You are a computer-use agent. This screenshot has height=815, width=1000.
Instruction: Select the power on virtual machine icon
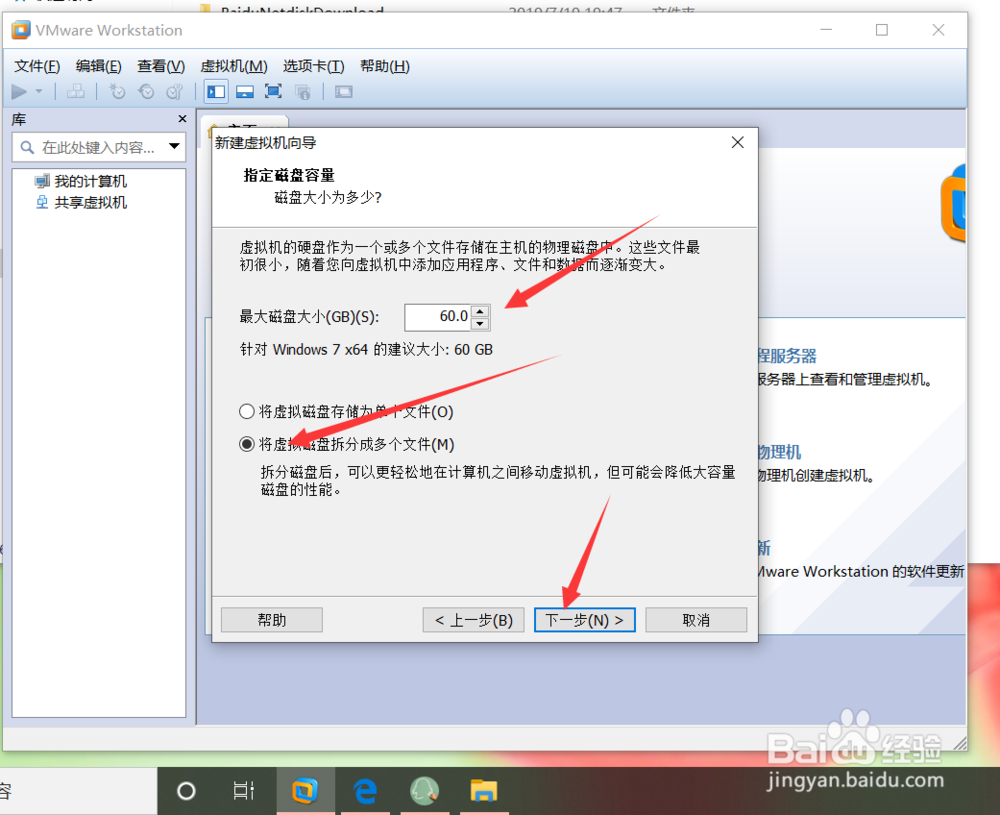(x=20, y=91)
